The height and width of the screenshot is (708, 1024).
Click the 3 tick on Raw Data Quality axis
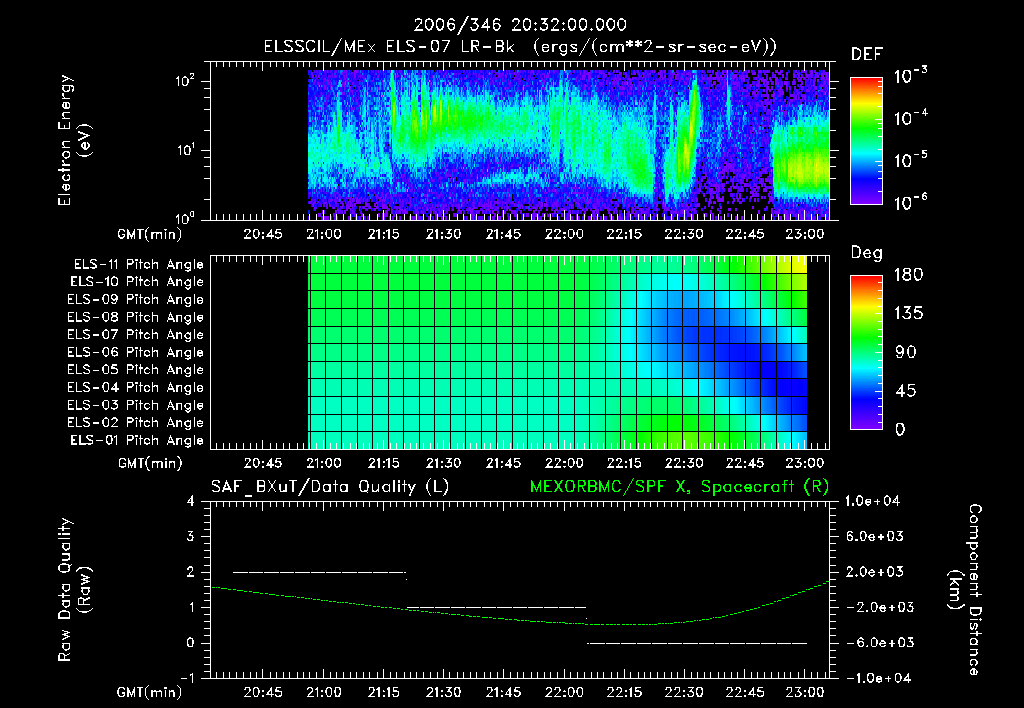point(190,536)
